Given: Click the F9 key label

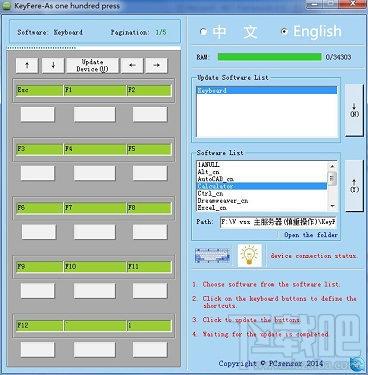Looking at the screenshot, I should click(x=40, y=267).
